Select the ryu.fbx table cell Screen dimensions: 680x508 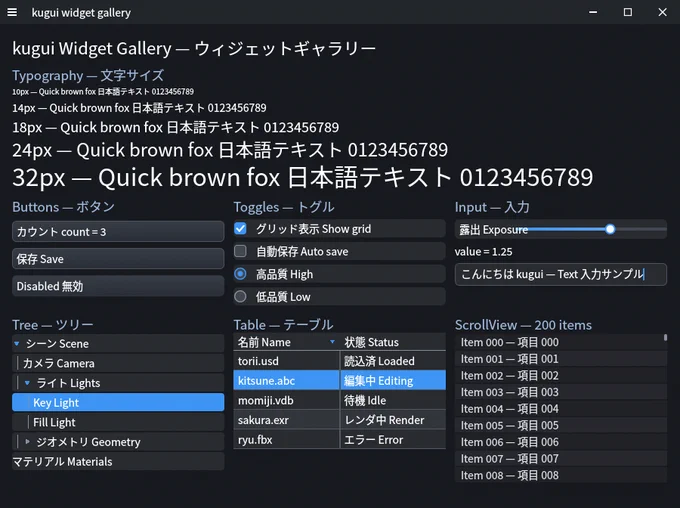click(x=286, y=439)
